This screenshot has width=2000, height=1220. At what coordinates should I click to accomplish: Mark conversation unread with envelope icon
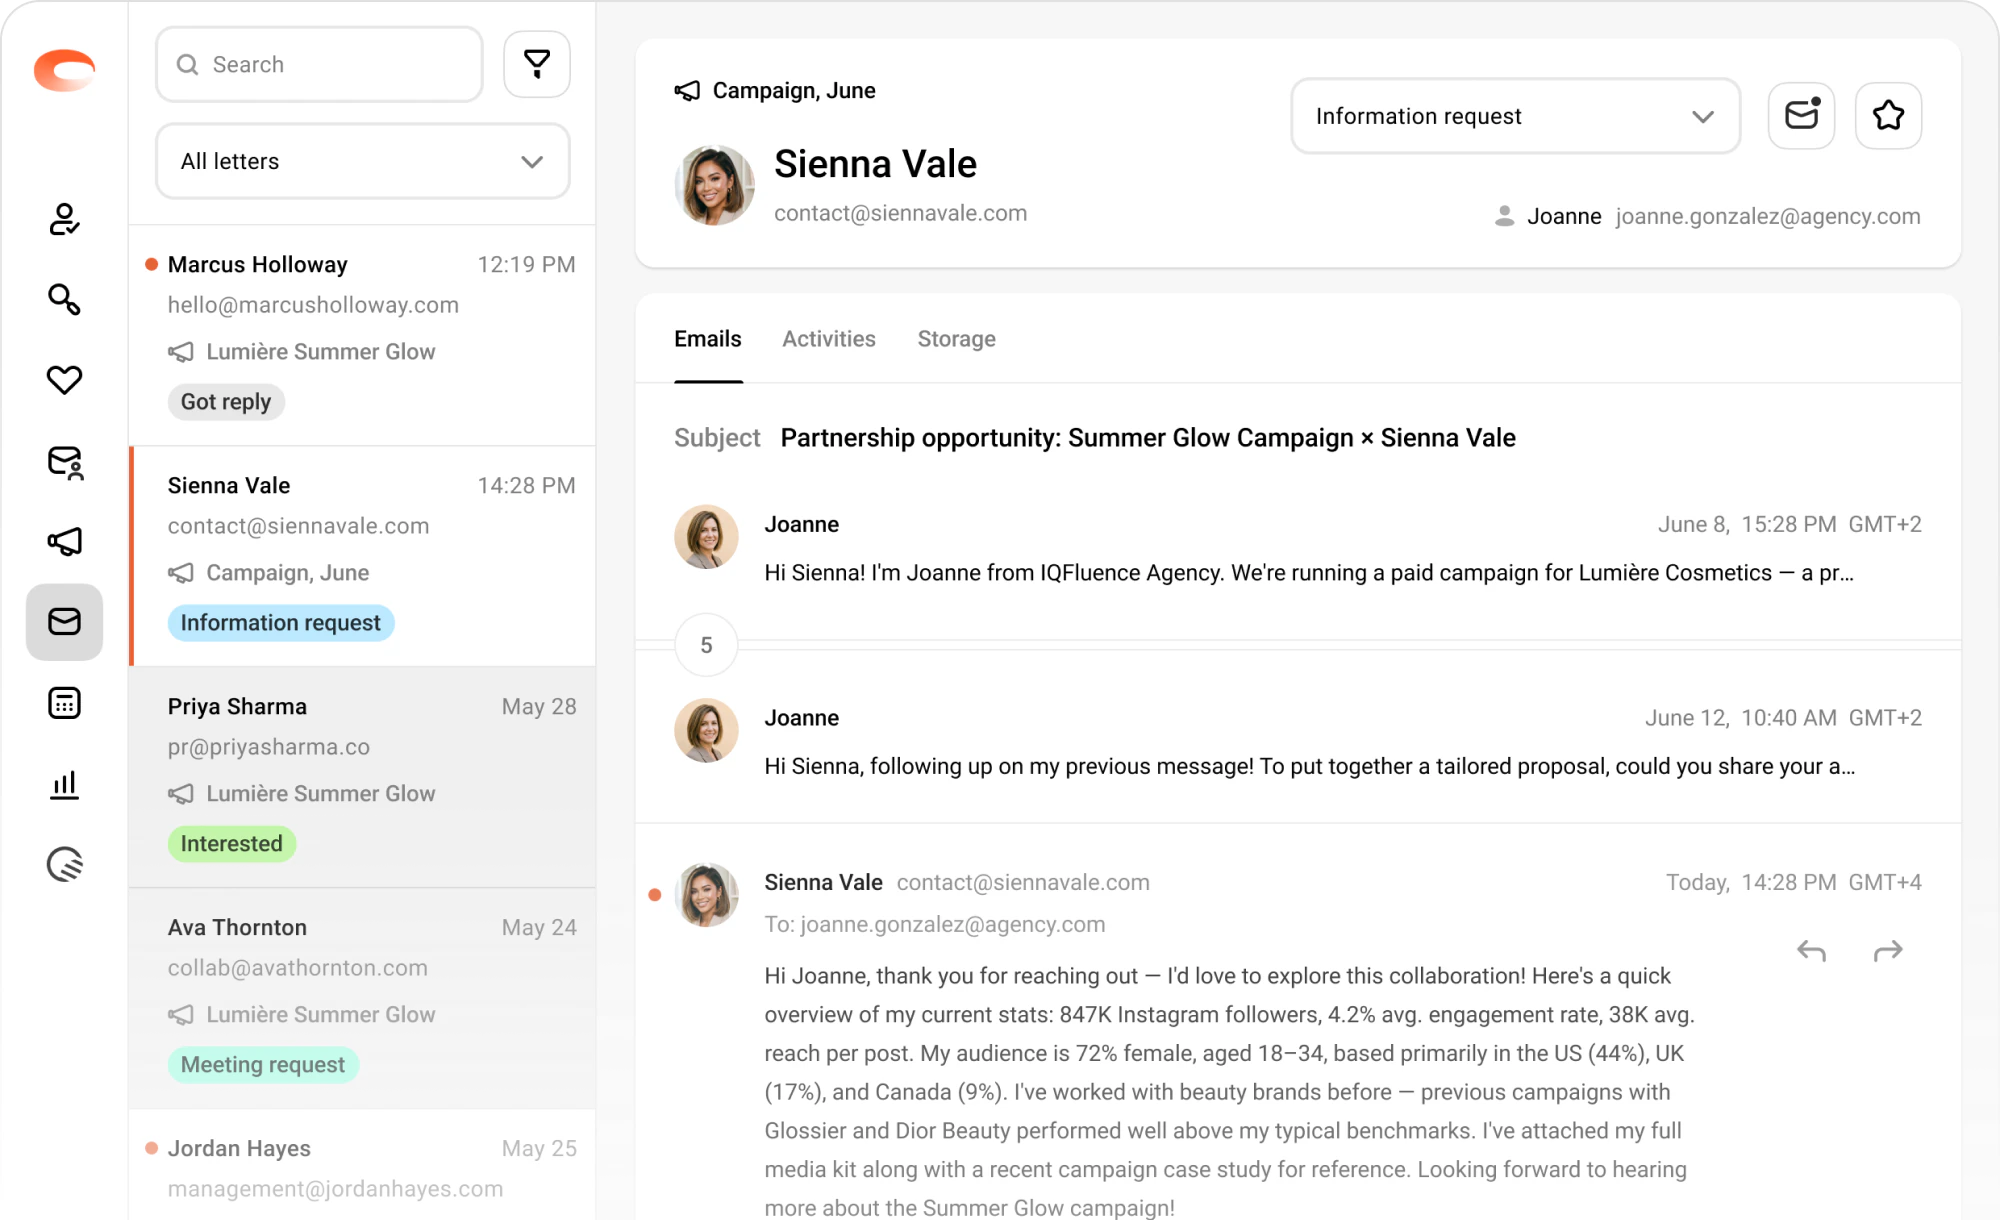1801,115
